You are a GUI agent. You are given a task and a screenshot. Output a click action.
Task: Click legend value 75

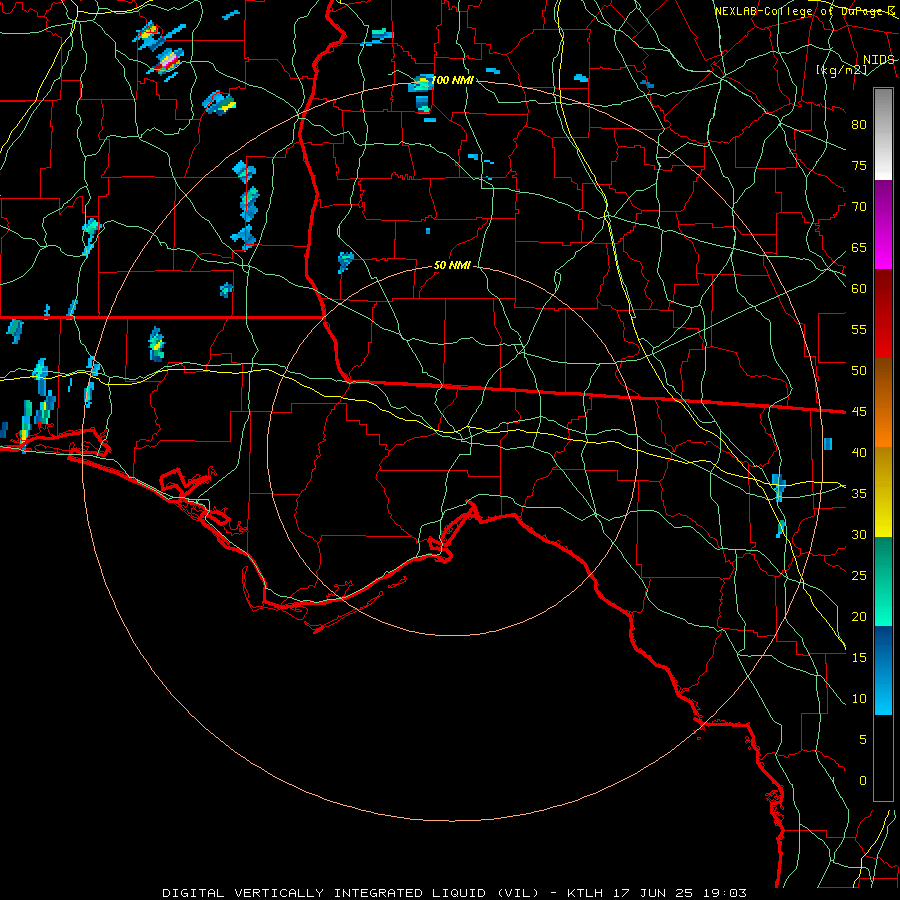(x=859, y=166)
